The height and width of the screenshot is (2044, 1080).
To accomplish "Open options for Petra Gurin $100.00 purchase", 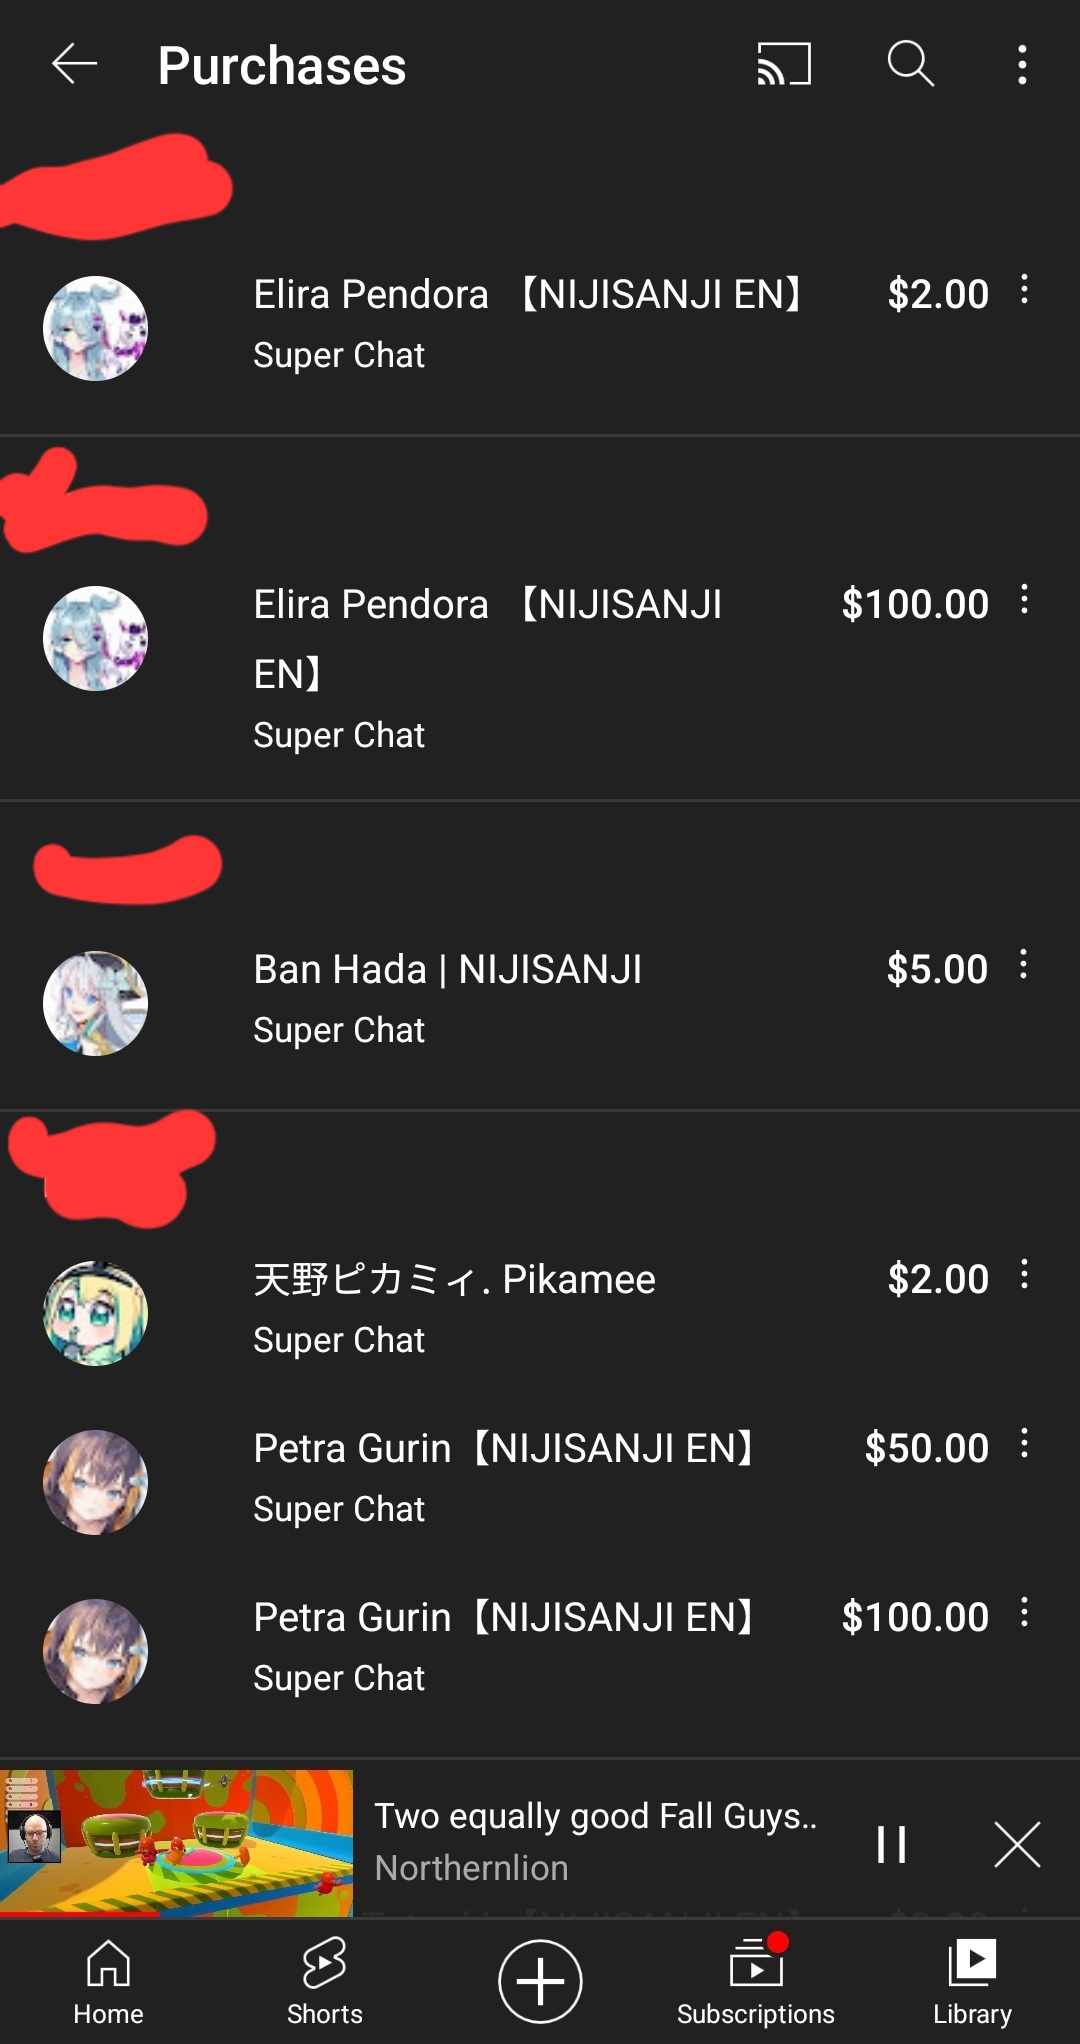I will (x=1024, y=1613).
